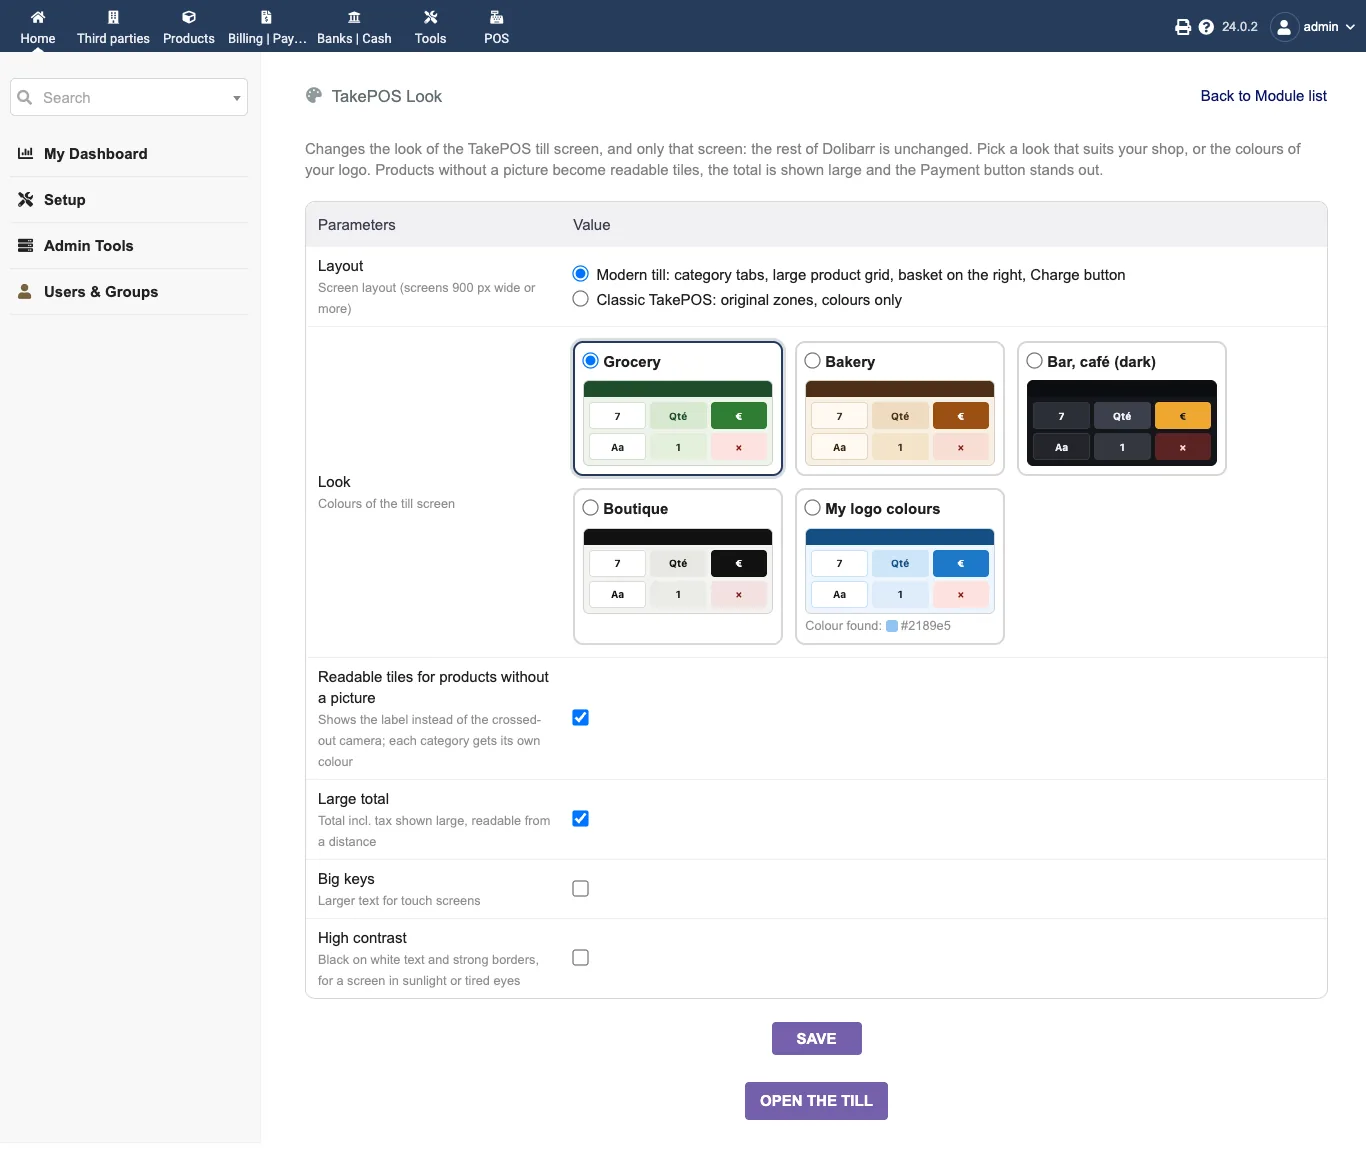Choose the Boutique look radio button
The image size is (1366, 1150).
(x=590, y=508)
